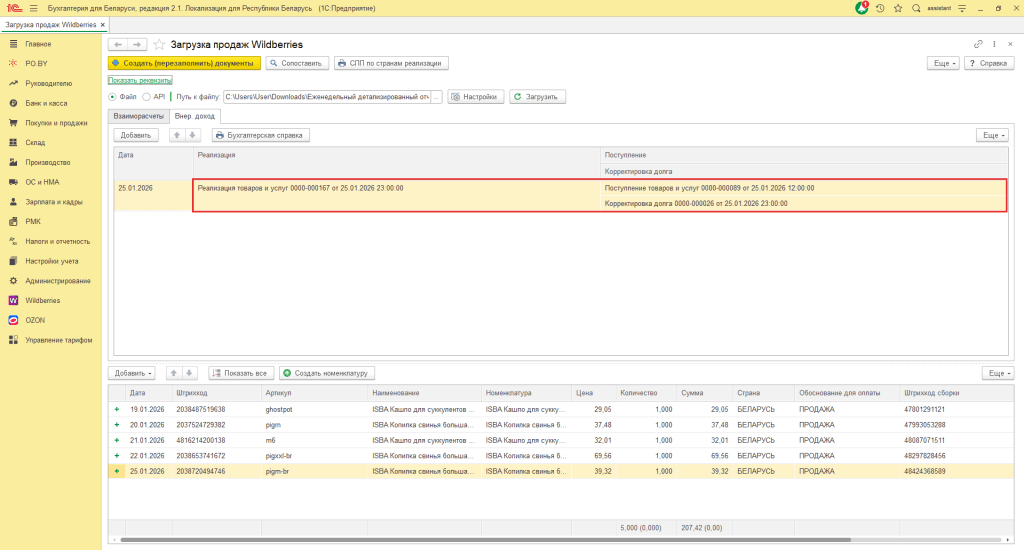Copy link to this form icon
The image size is (1024, 550).
[978, 44]
